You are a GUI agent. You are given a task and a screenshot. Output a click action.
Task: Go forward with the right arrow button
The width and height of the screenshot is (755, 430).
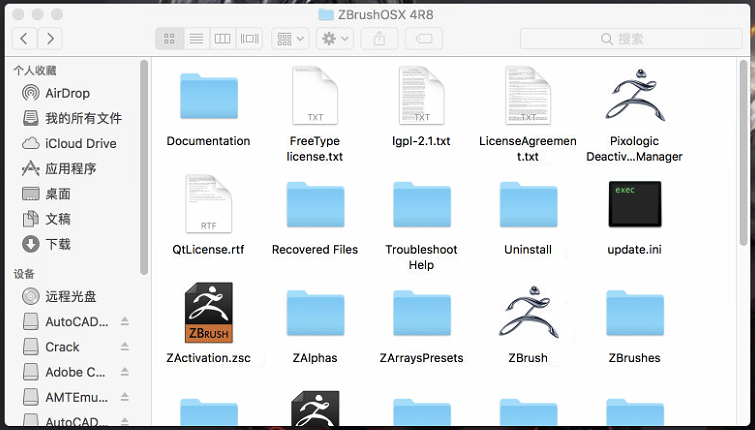[50, 39]
